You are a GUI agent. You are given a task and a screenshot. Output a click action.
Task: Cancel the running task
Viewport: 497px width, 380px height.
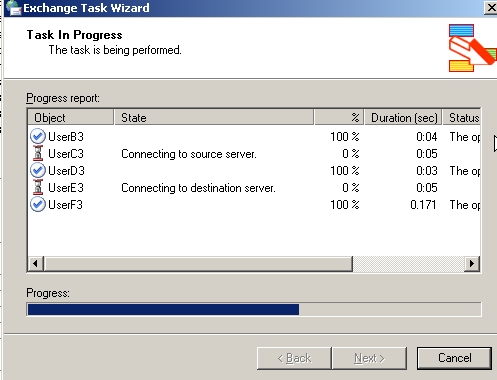(x=454, y=358)
